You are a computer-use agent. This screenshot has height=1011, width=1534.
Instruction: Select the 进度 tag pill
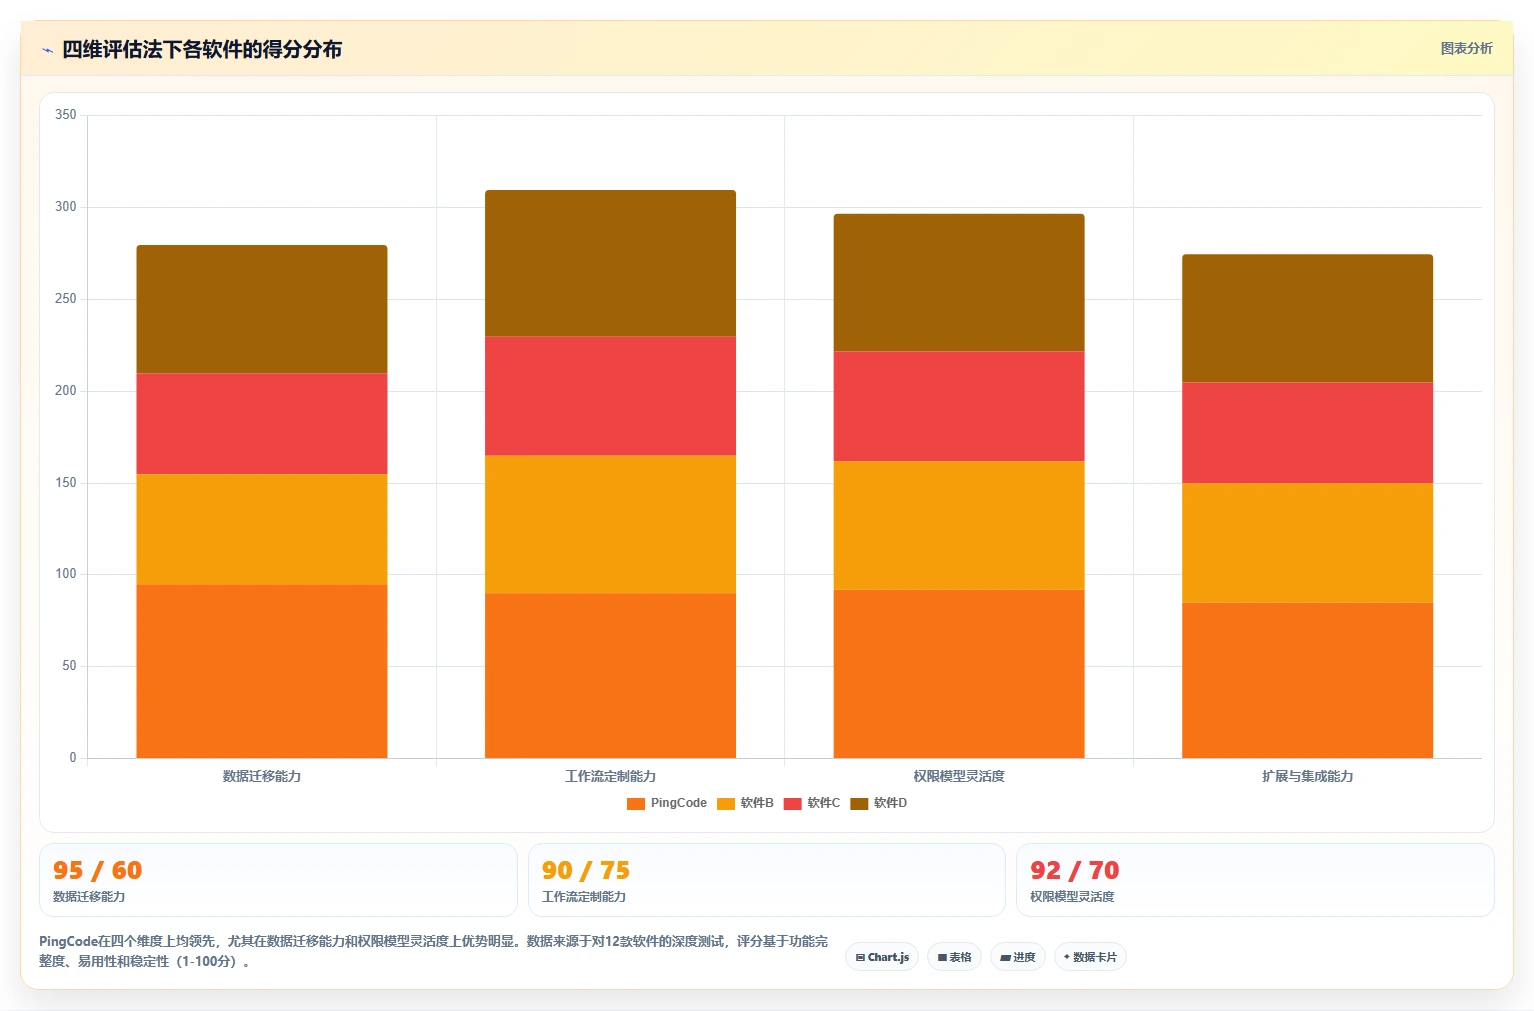(1018, 957)
